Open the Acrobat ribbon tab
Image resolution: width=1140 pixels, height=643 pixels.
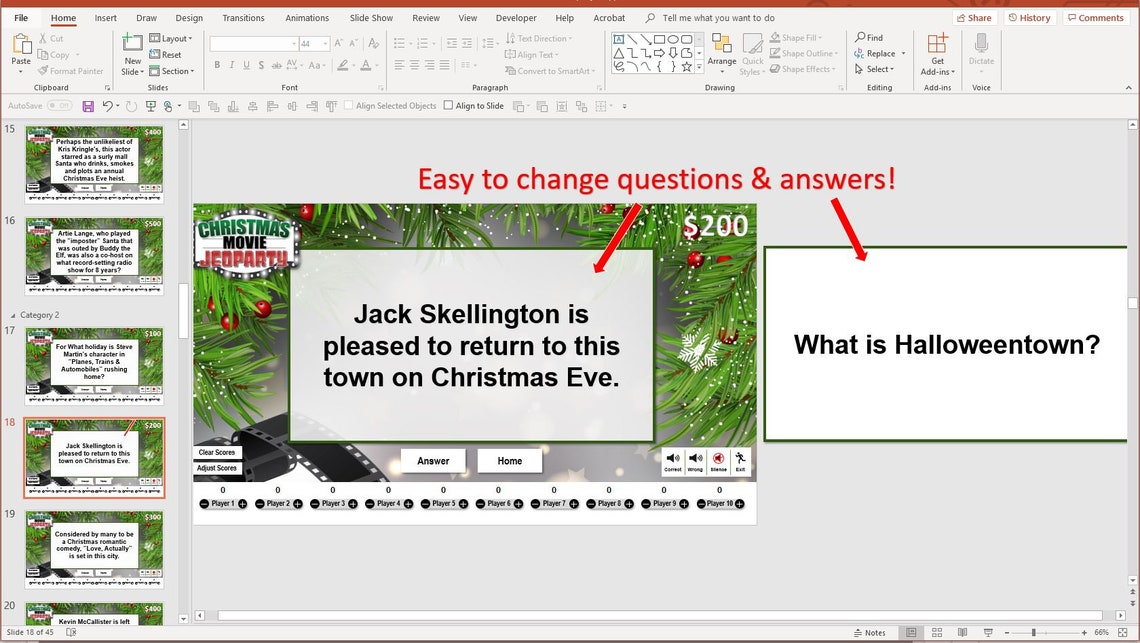[x=609, y=17]
